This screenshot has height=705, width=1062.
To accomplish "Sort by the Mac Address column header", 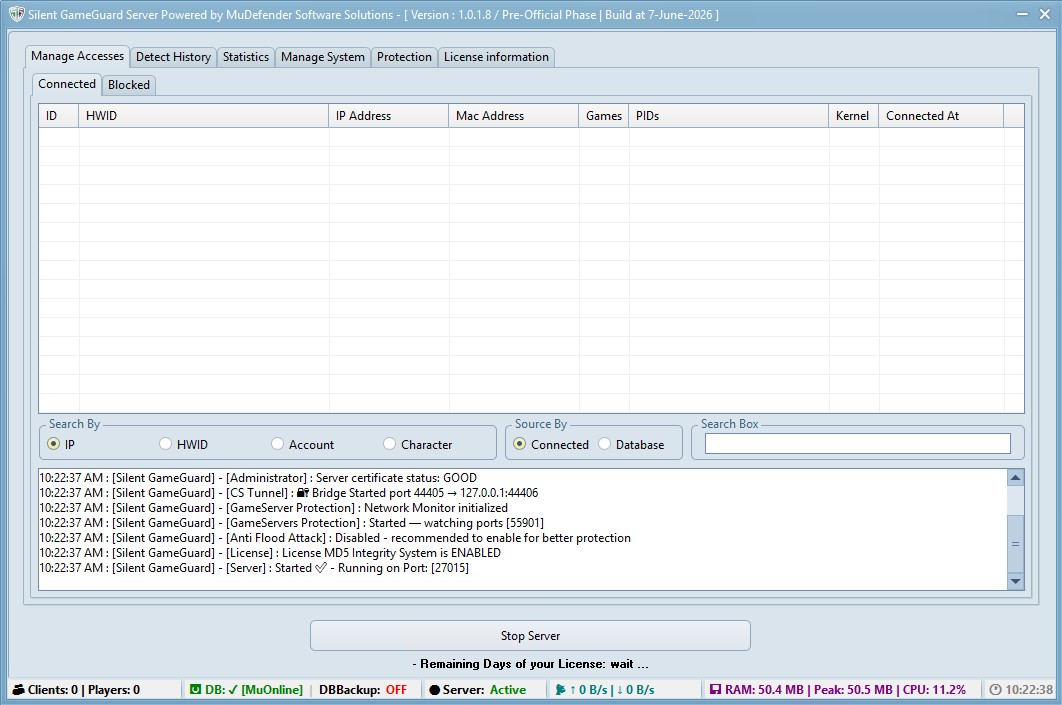I will [514, 116].
